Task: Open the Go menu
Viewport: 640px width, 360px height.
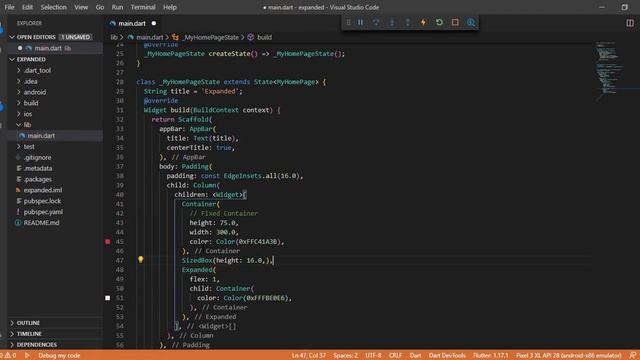Action: [100, 7]
